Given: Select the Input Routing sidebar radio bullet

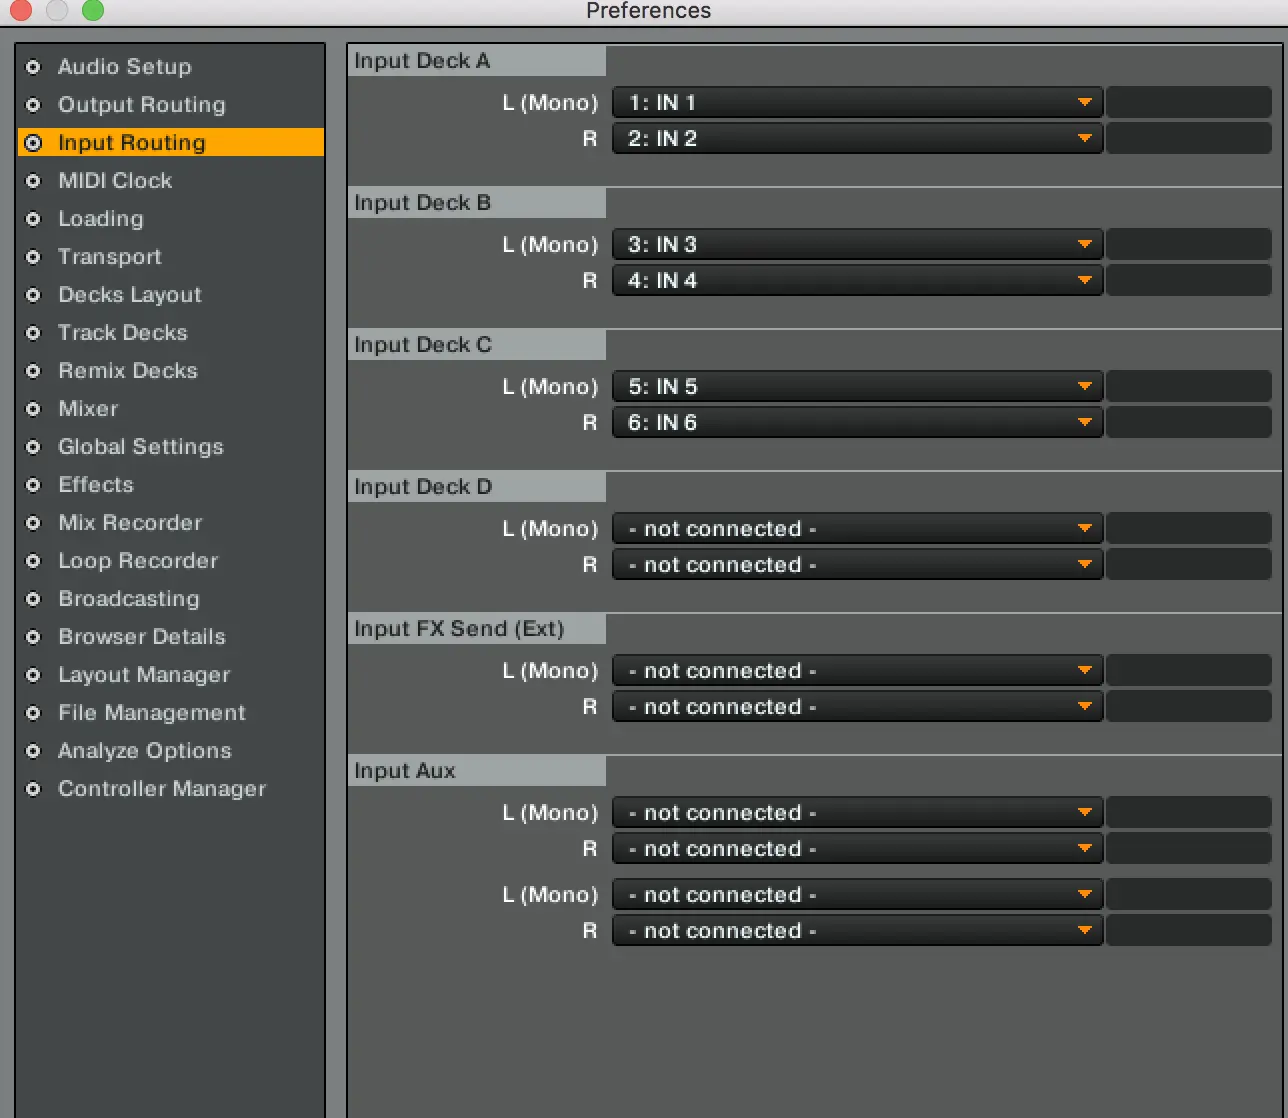Looking at the screenshot, I should [33, 143].
